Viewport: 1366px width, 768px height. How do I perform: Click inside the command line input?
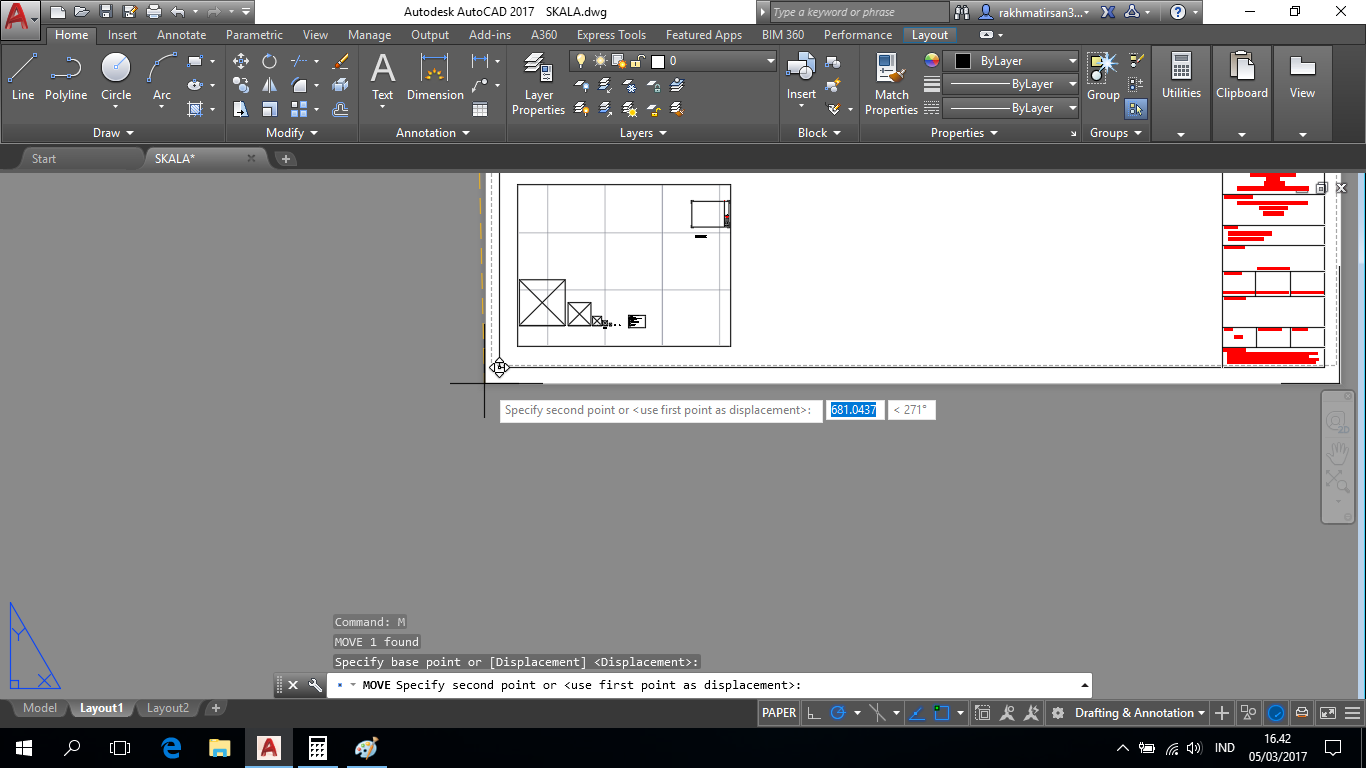point(700,685)
